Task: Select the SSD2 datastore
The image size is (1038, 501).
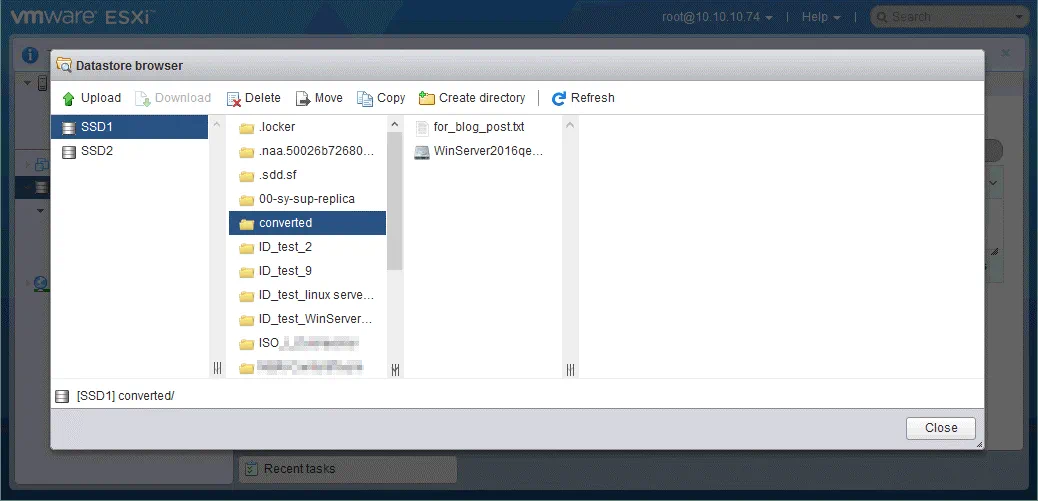Action: (97, 151)
